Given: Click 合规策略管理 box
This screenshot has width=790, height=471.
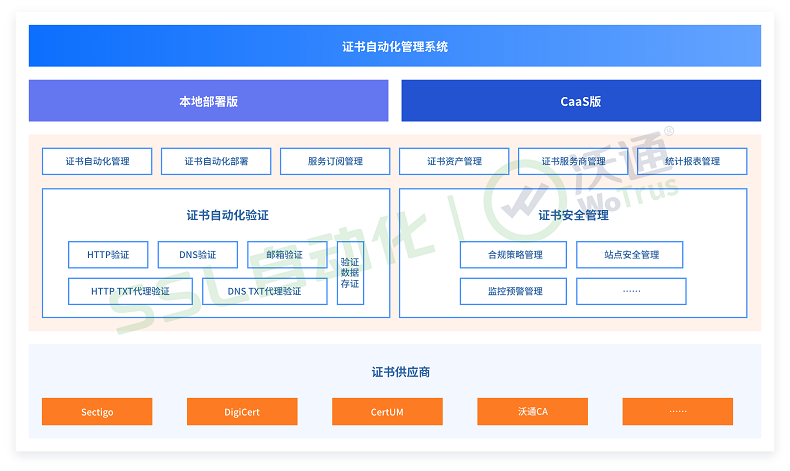Looking at the screenshot, I should click(514, 255).
